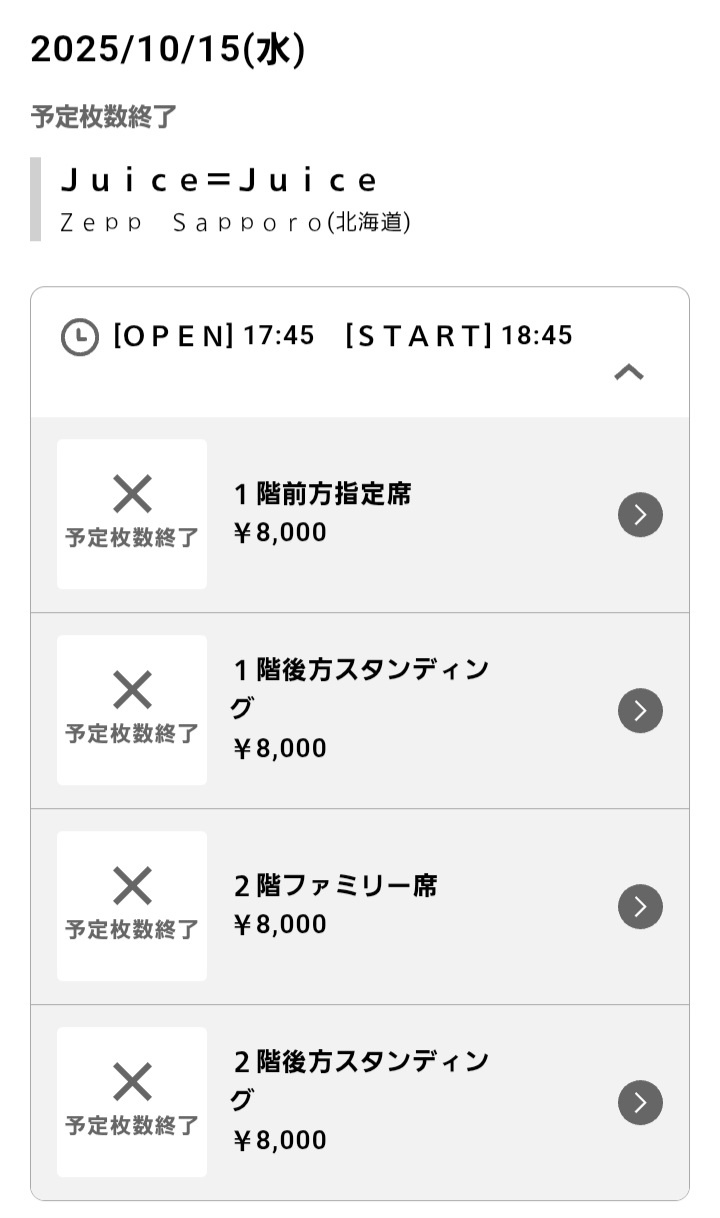
Task: Select the 1階前方指定席 ticket name
Action: [322, 494]
